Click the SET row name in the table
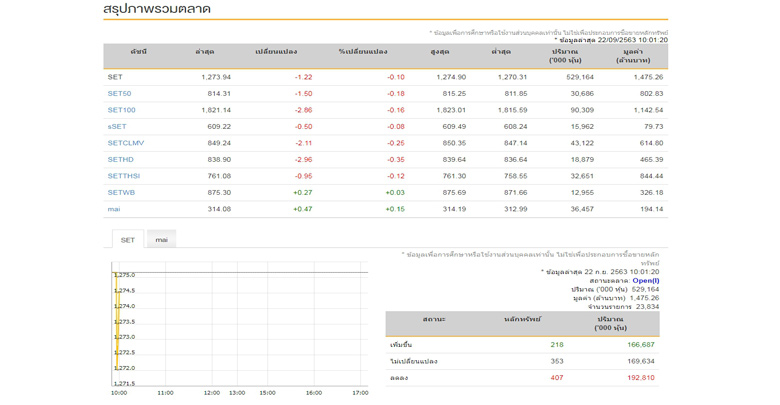The height and width of the screenshot is (405, 780). coord(115,77)
